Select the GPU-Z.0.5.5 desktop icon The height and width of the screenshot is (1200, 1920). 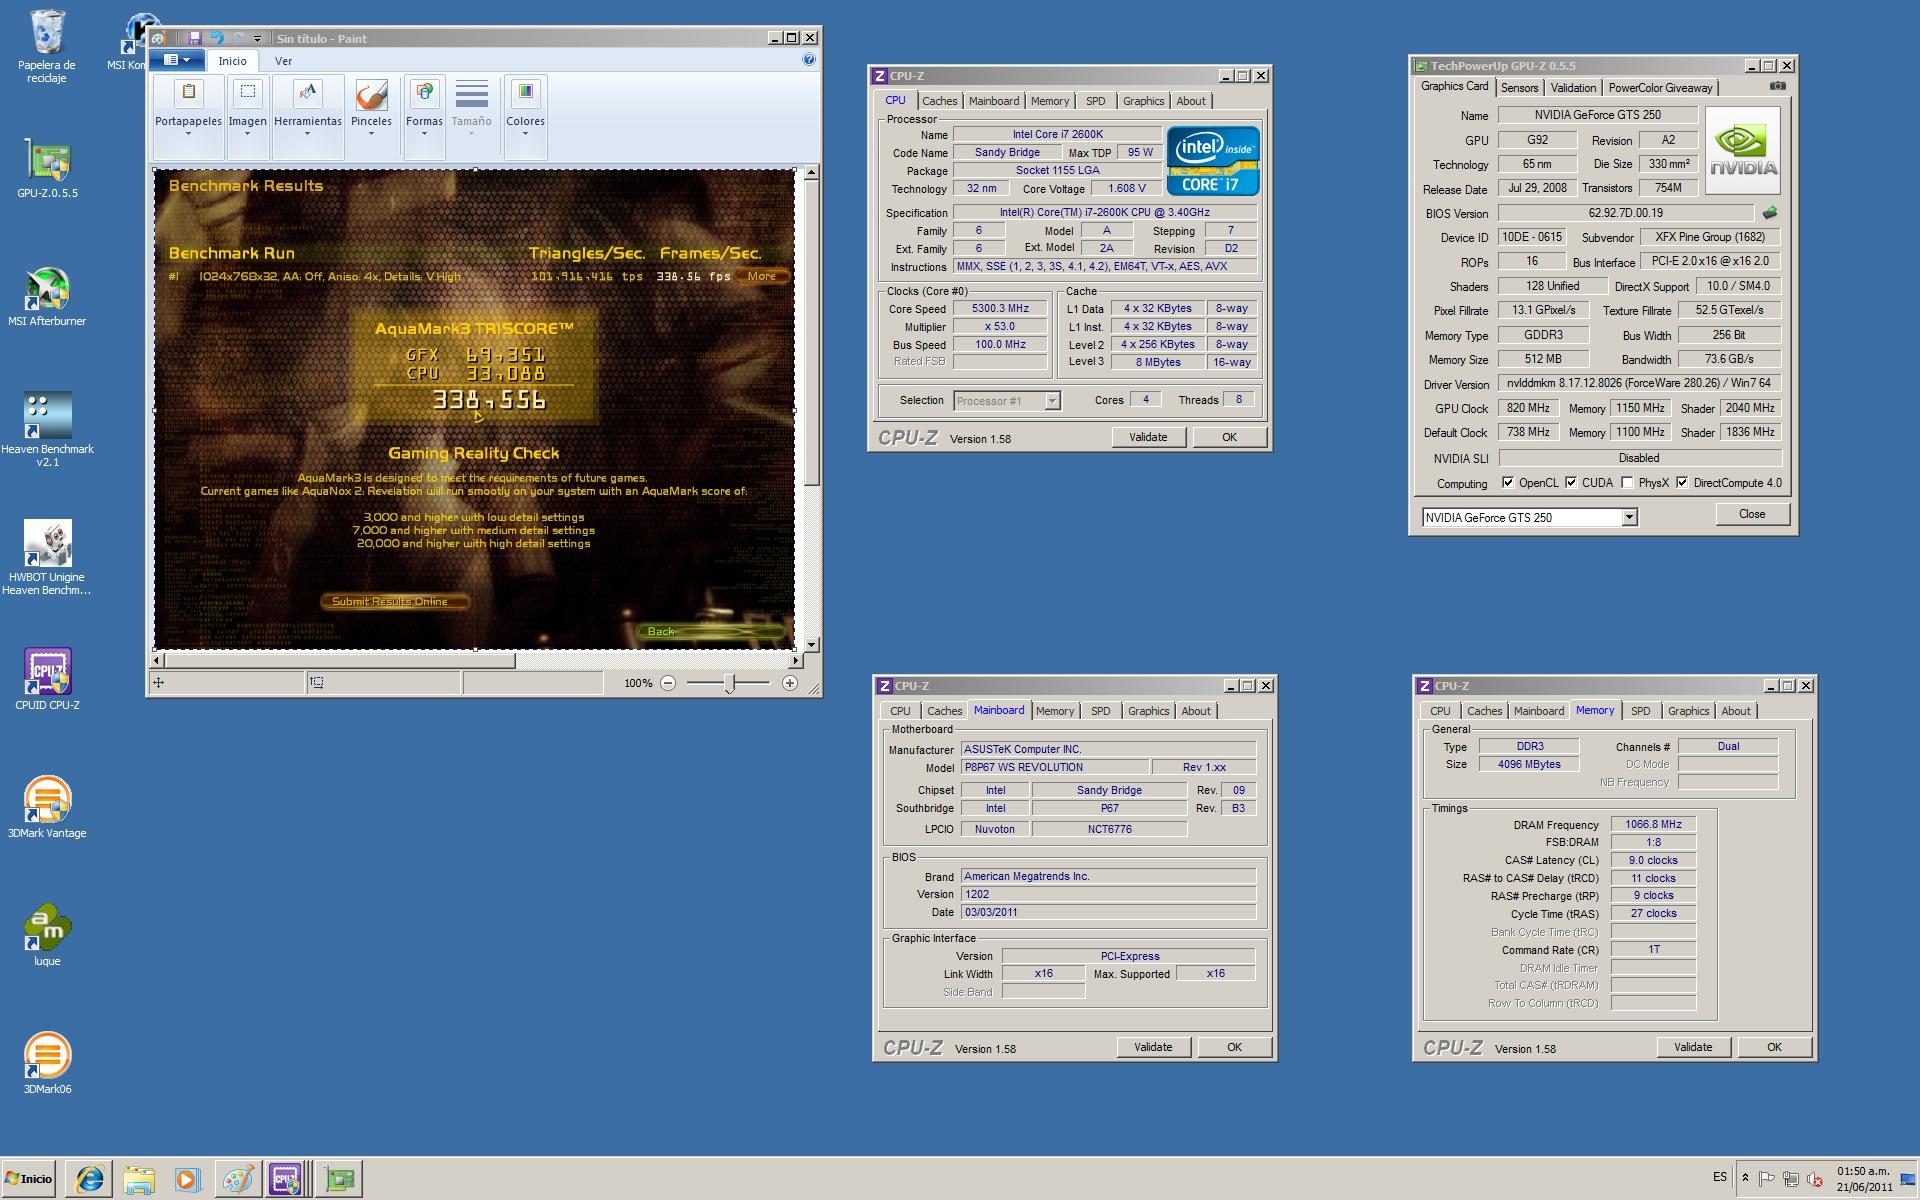(x=47, y=168)
